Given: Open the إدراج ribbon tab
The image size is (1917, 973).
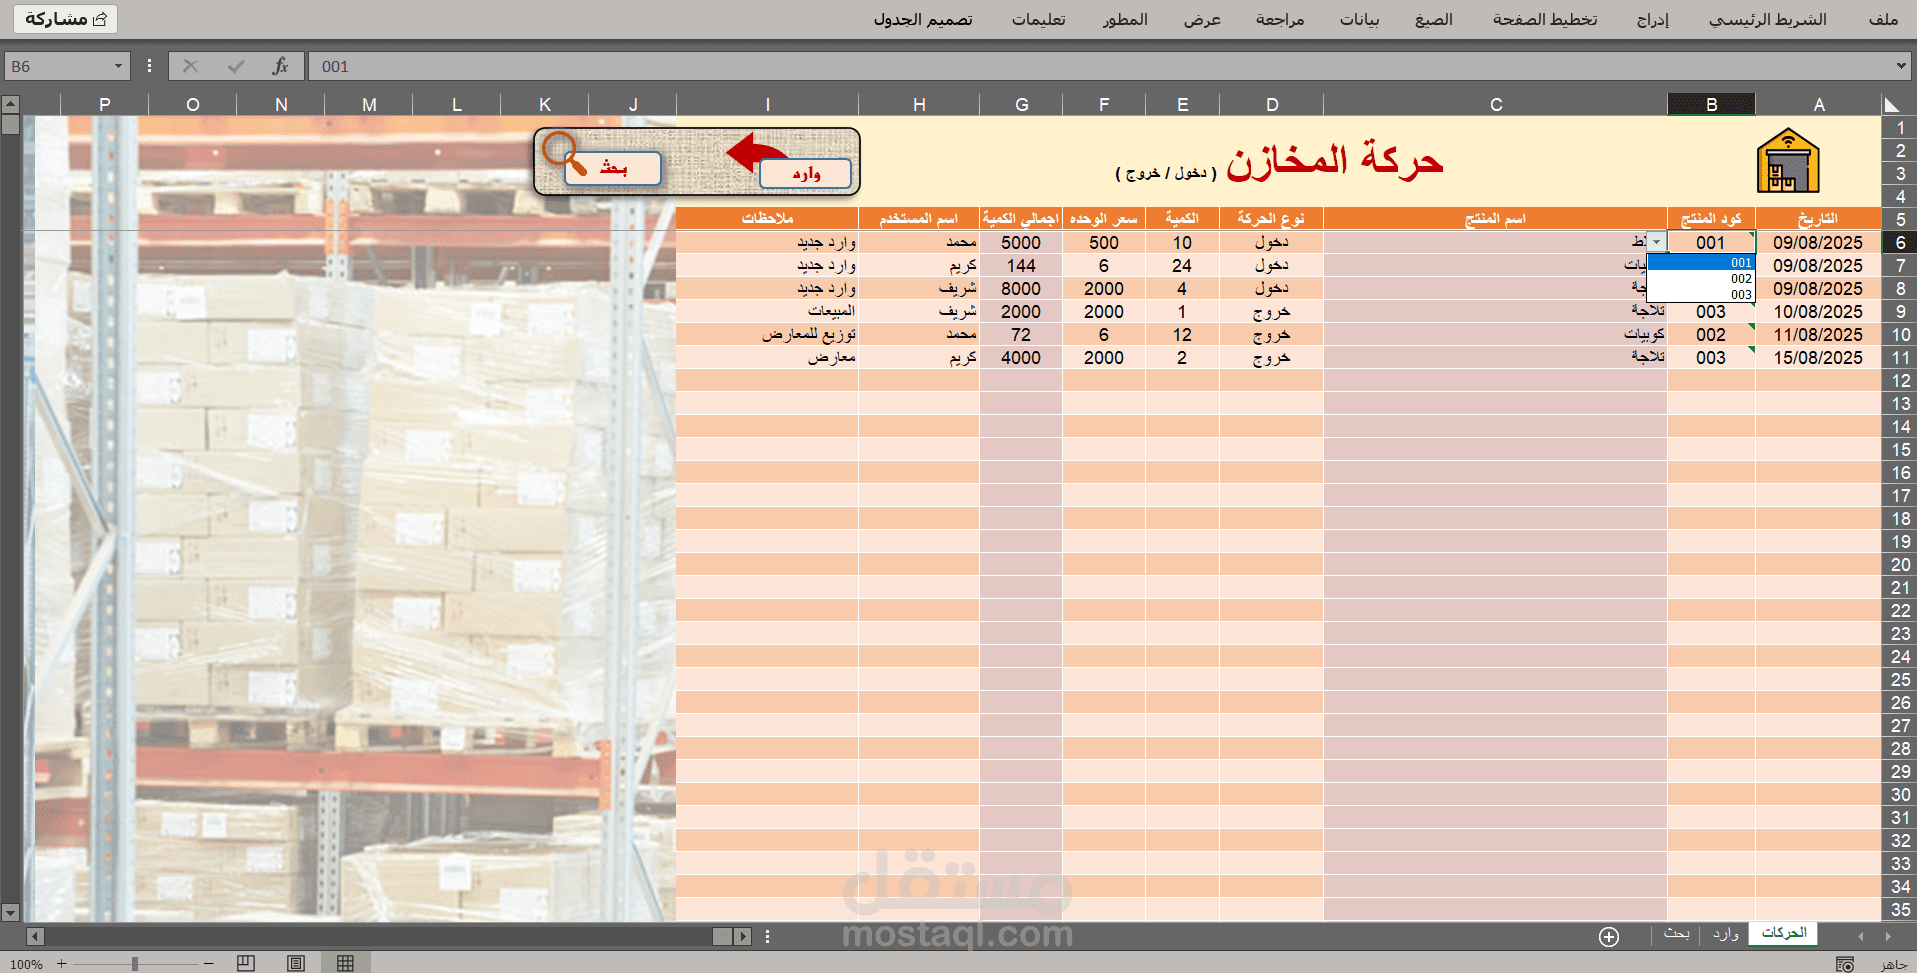Looking at the screenshot, I should tap(1653, 19).
